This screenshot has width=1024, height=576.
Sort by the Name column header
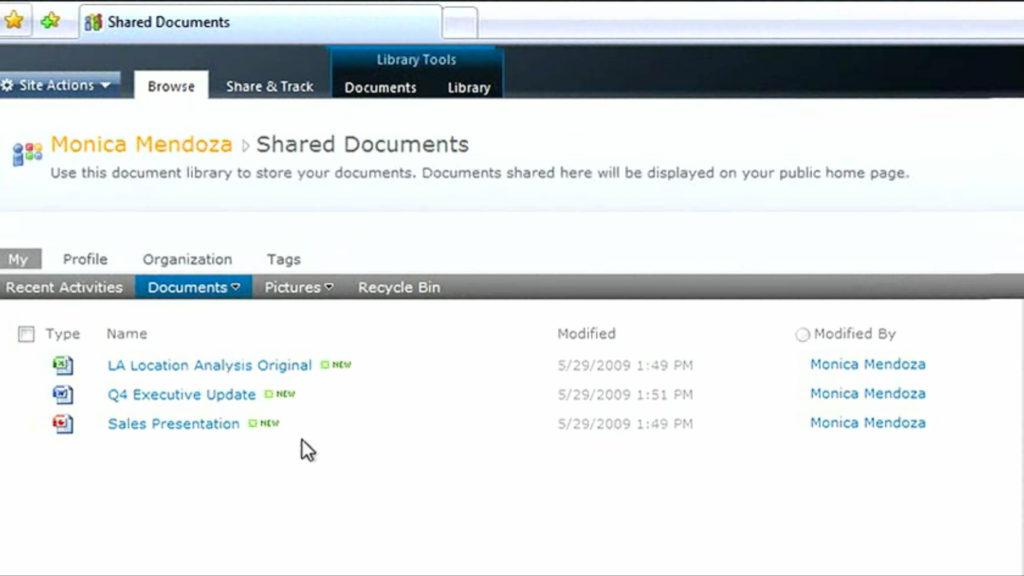pyautogui.click(x=127, y=334)
